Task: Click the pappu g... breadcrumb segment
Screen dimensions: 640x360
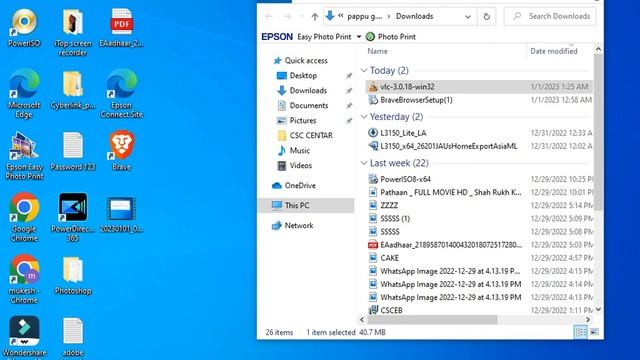Action: pos(364,16)
